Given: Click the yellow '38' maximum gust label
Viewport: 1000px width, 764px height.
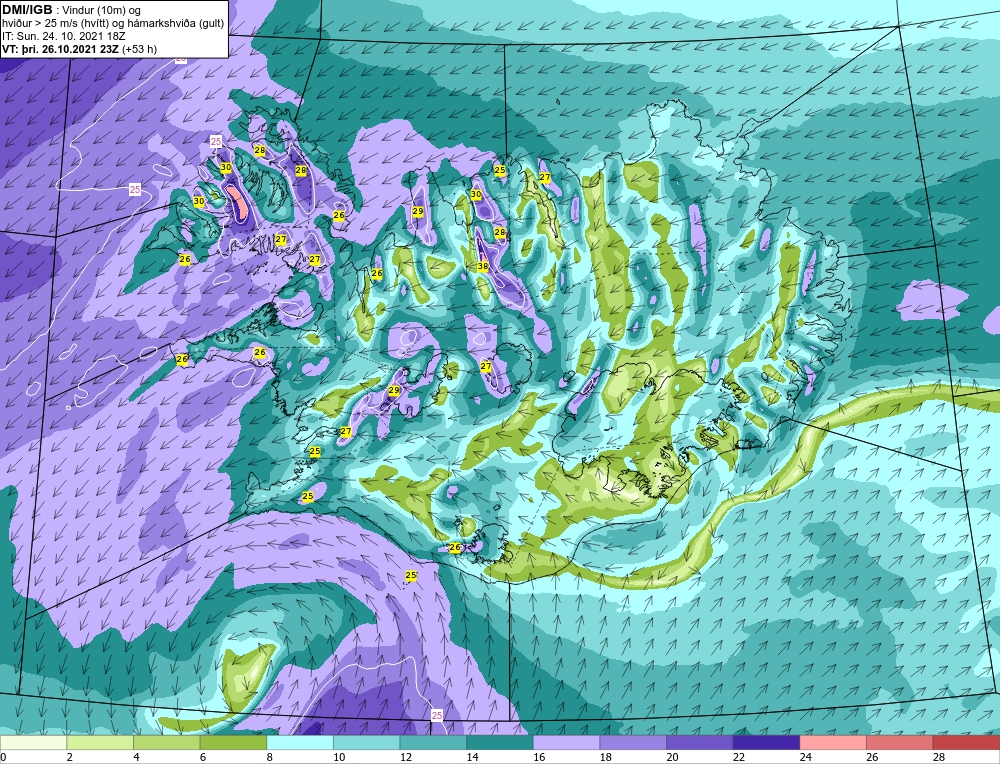Looking at the screenshot, I should (x=483, y=267).
